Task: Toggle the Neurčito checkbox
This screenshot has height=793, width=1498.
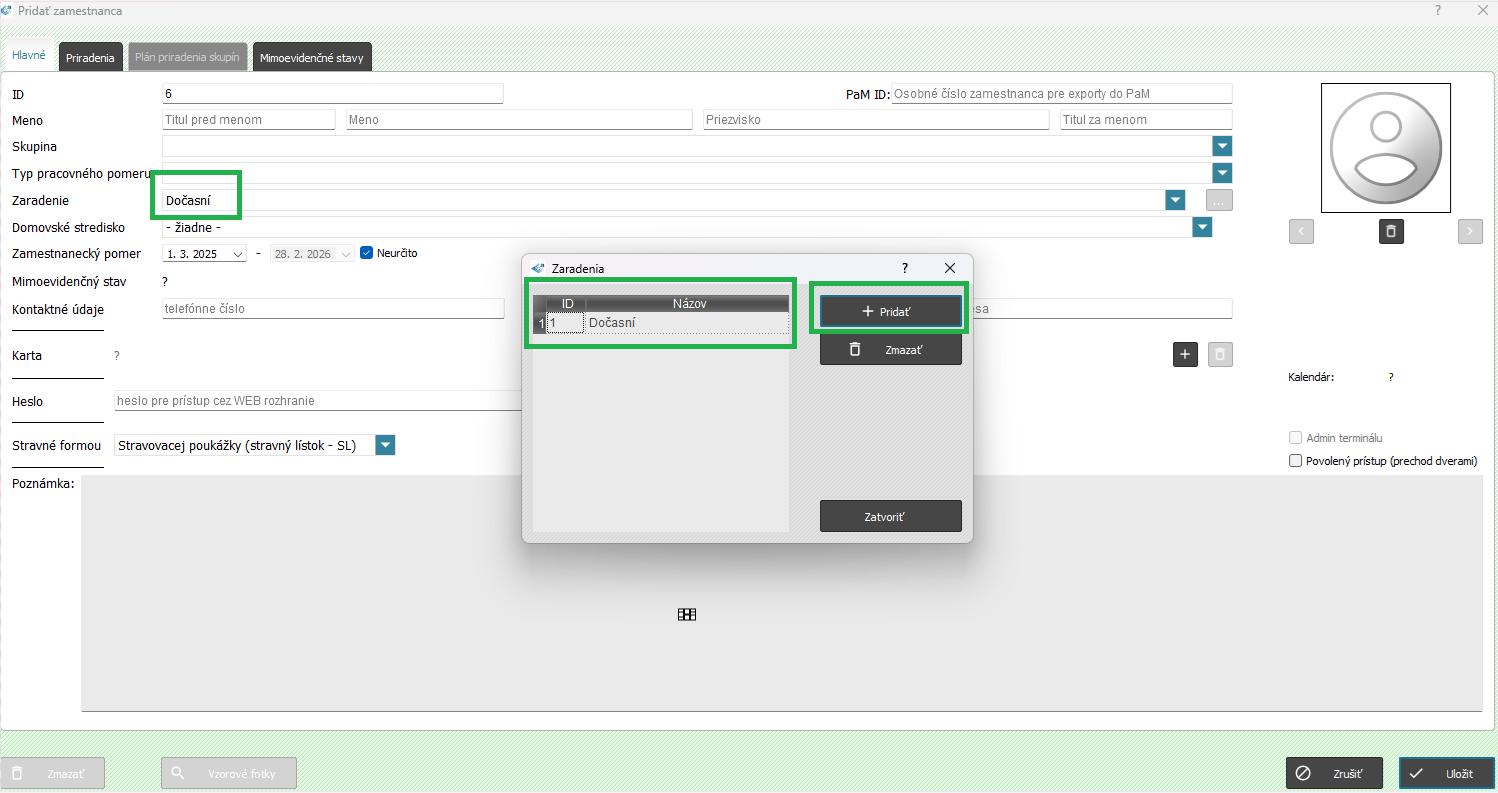Action: point(366,253)
